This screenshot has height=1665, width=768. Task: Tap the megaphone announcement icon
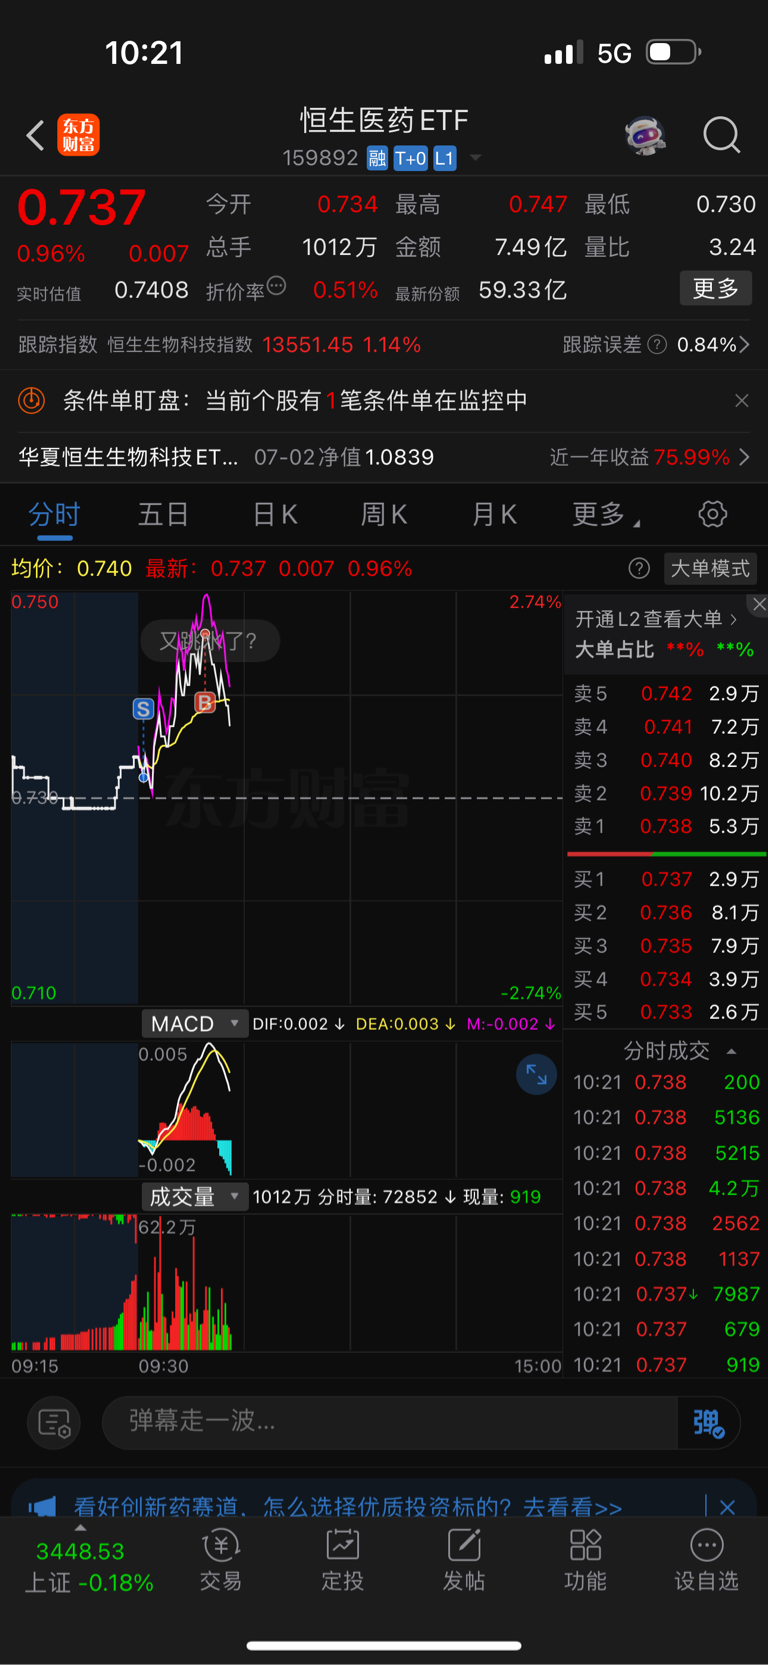coord(42,1506)
